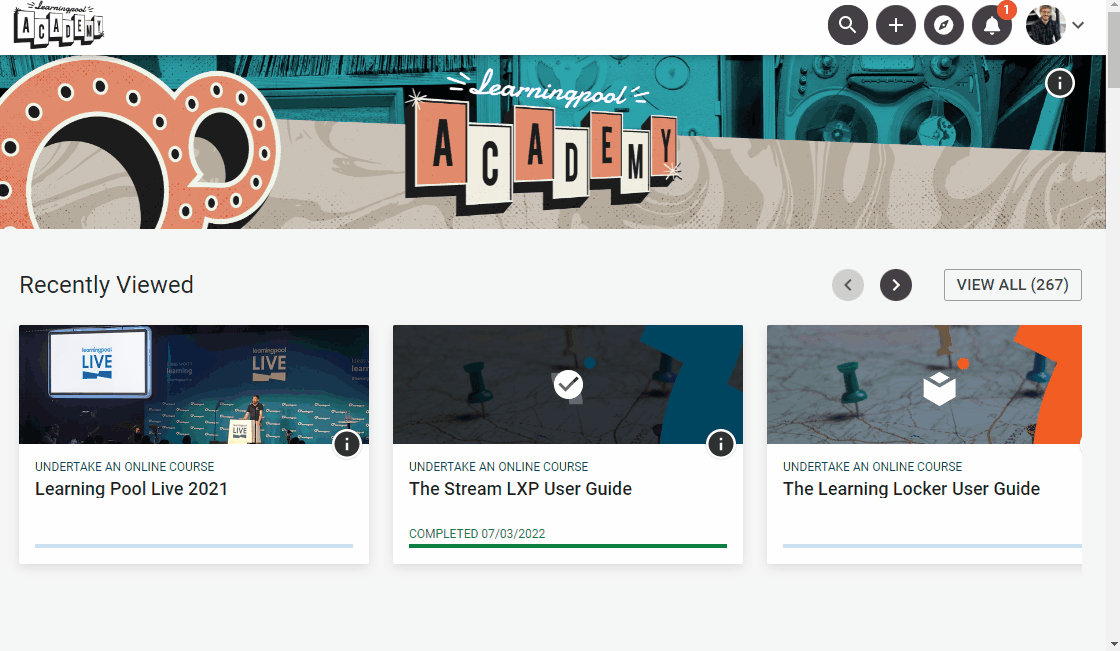Click the Learning Pool Live 2021 thumbnail image

tap(194, 384)
